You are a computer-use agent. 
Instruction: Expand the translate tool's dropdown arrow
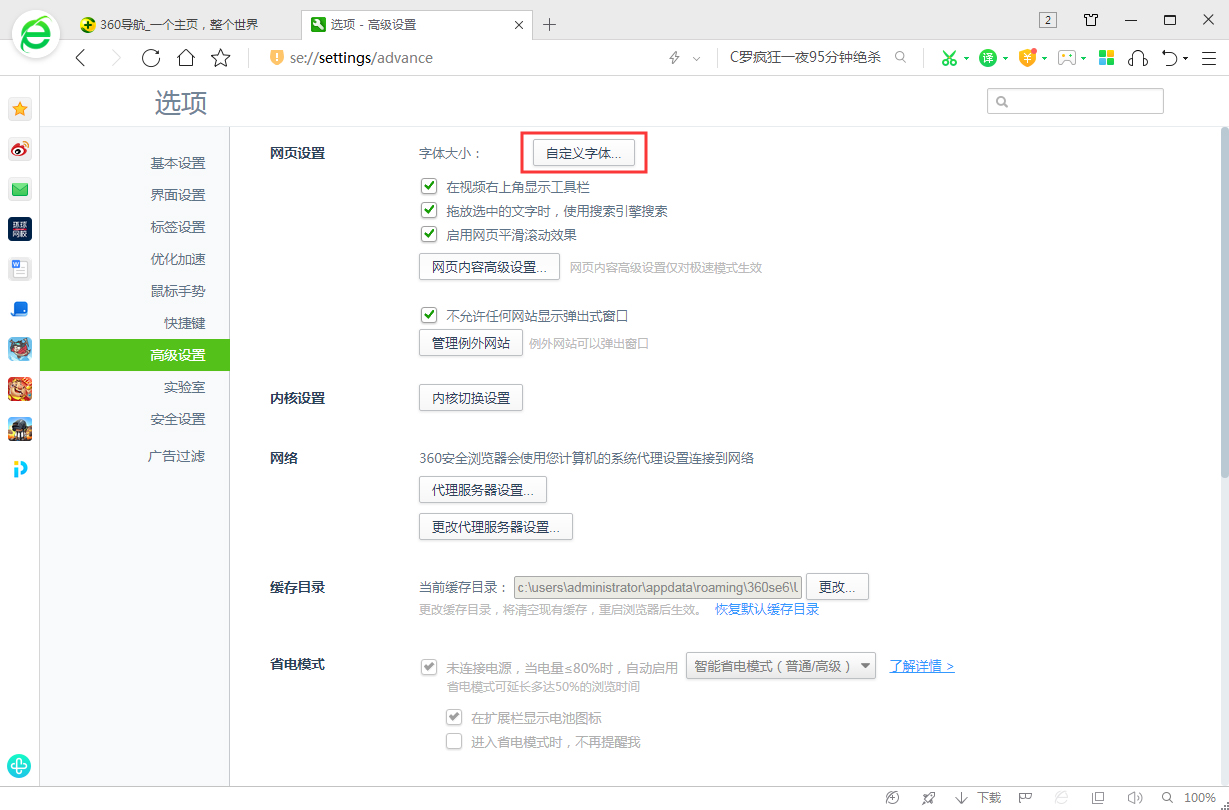[1006, 58]
